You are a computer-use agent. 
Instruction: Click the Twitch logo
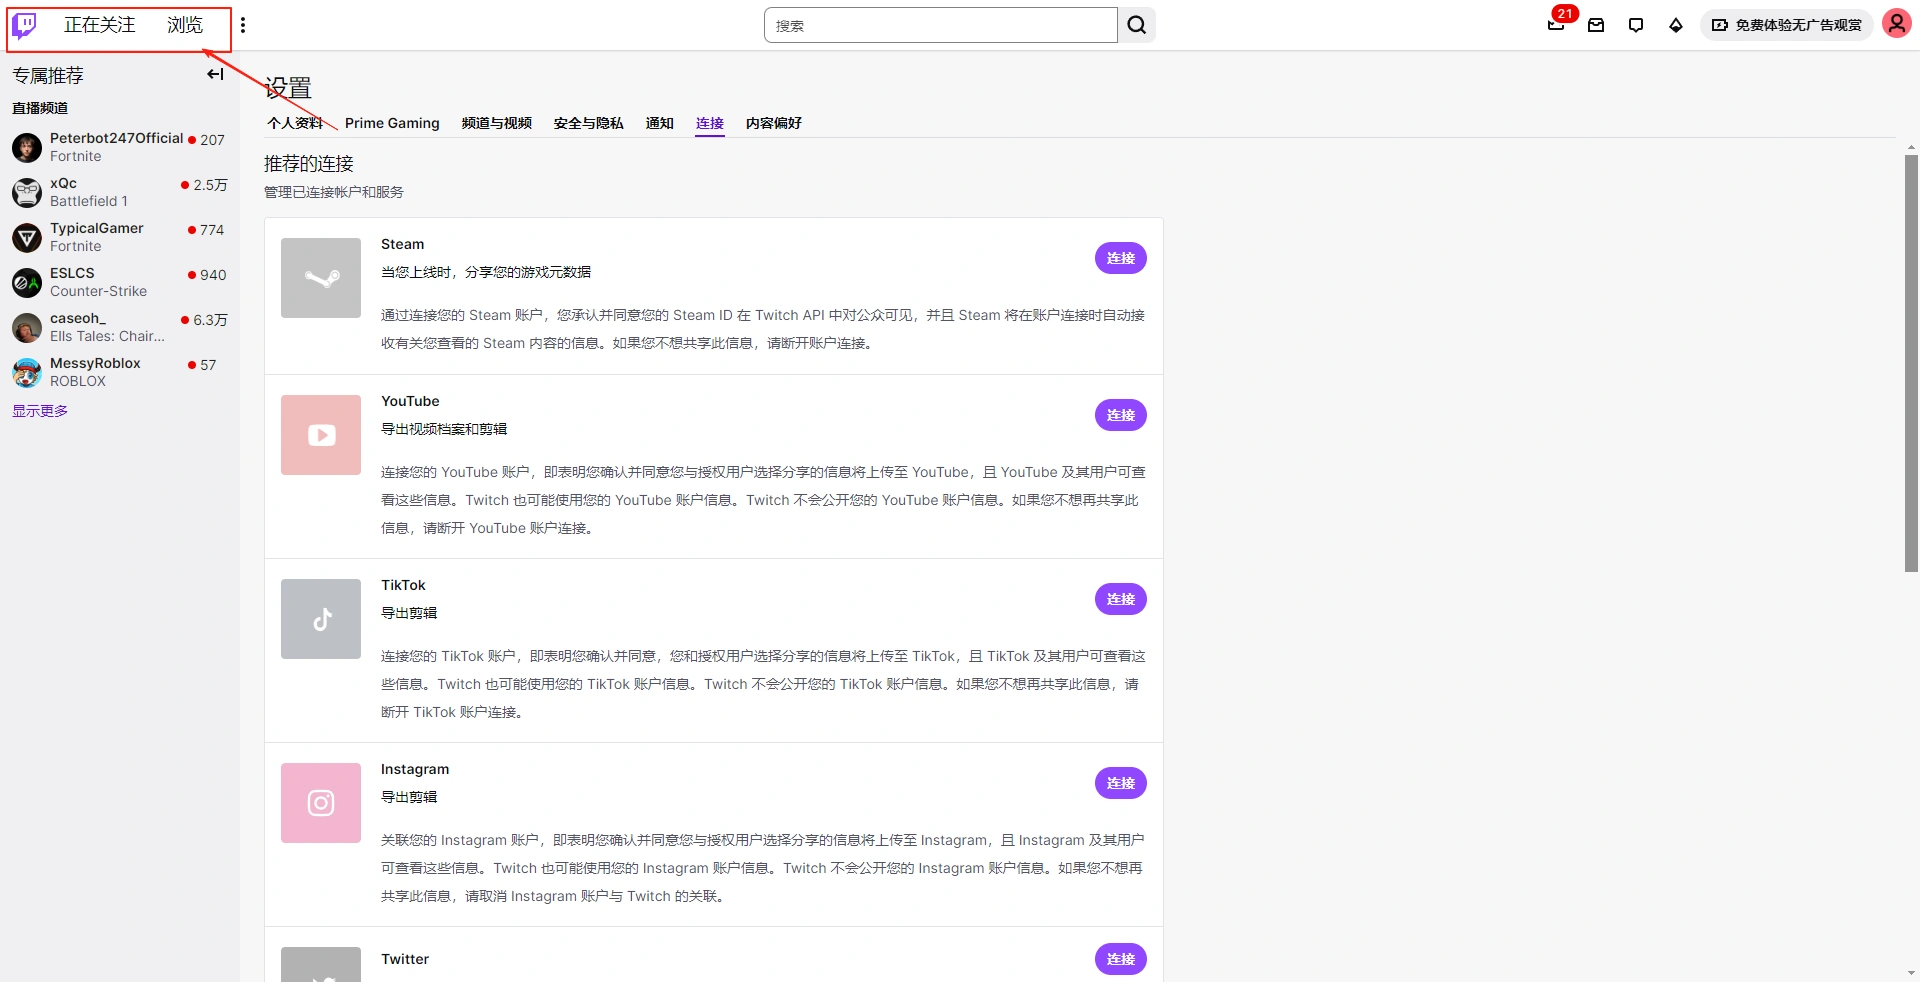click(x=24, y=25)
